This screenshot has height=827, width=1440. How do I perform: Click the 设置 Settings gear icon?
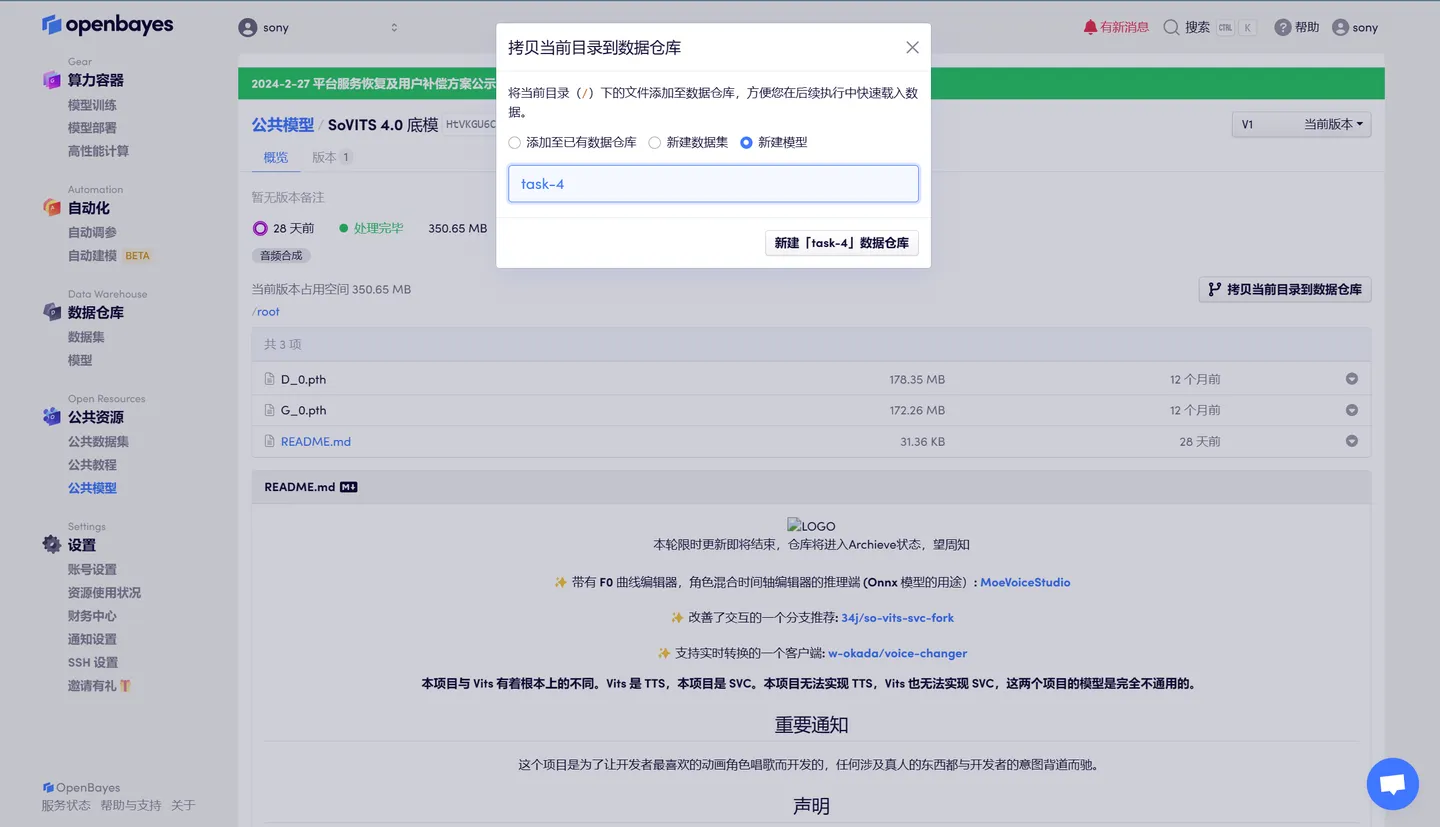pos(52,544)
